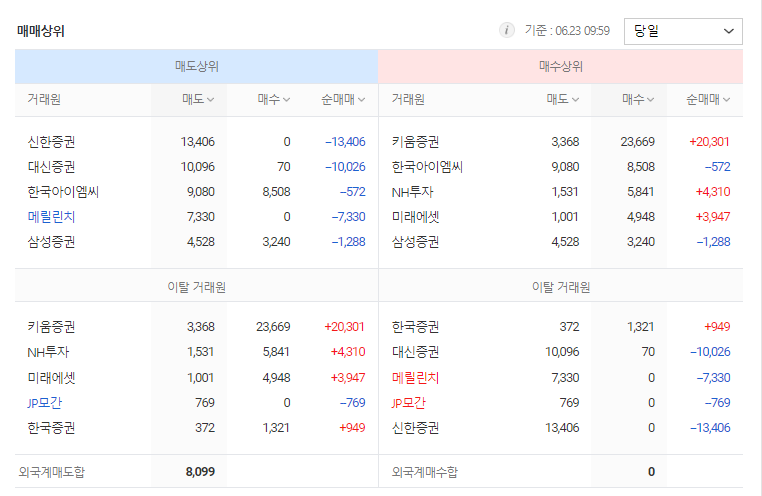Click 미래에셋 in the 매수상위 top list

pos(416,217)
